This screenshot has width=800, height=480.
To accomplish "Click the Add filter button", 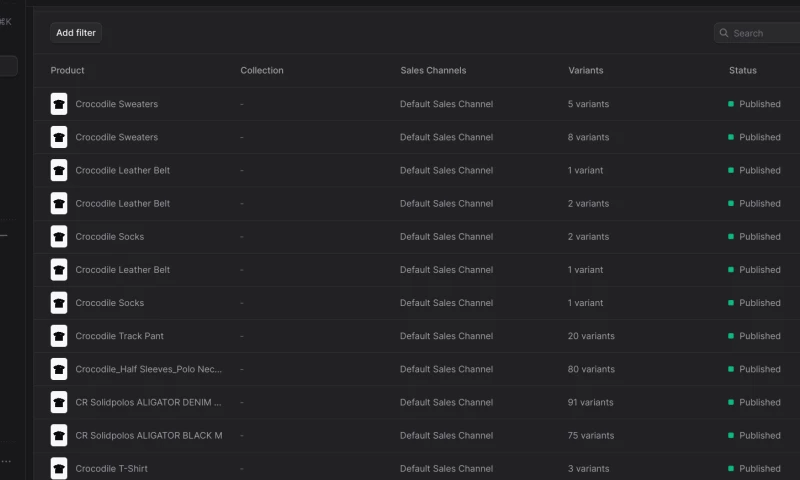I will [x=76, y=33].
